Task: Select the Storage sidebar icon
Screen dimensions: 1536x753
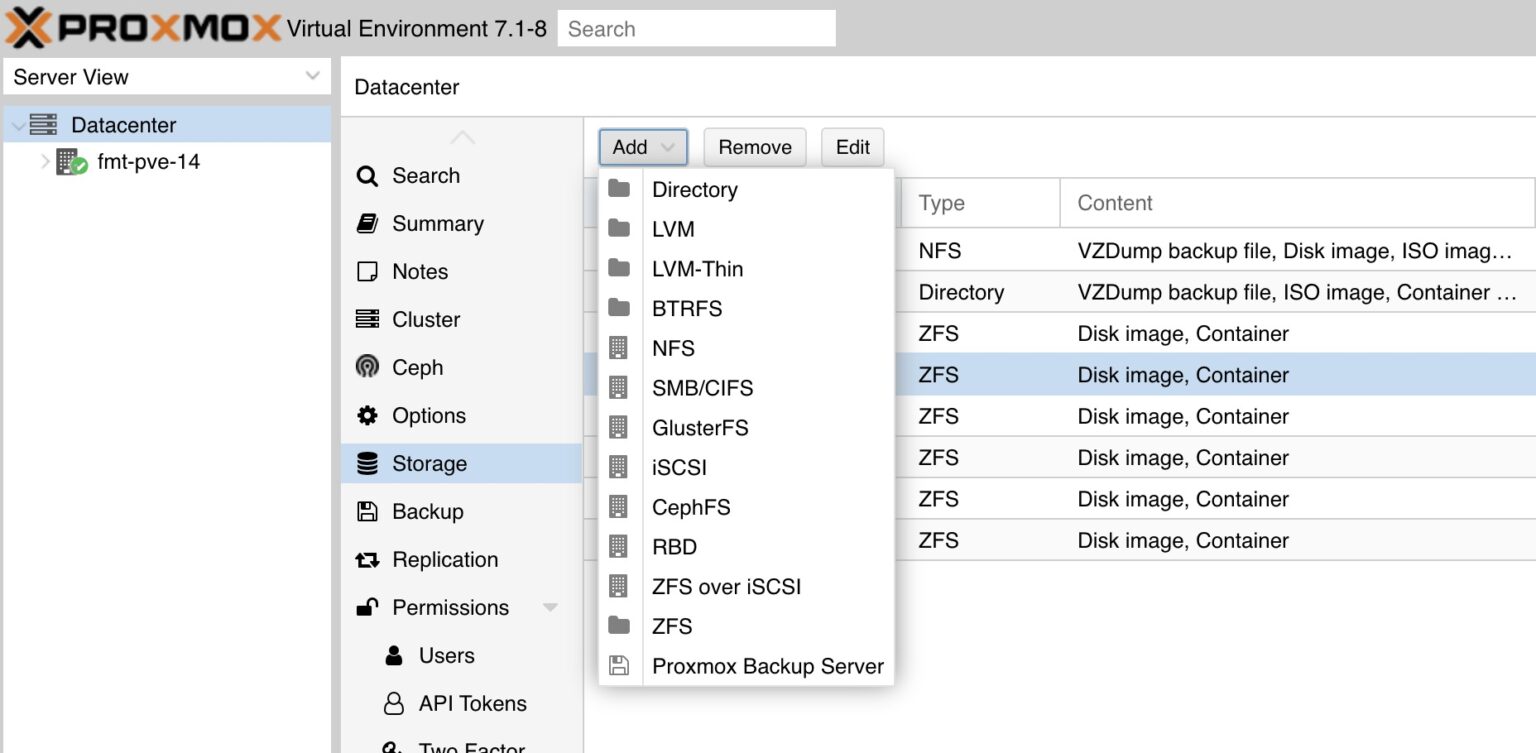Action: tap(368, 463)
